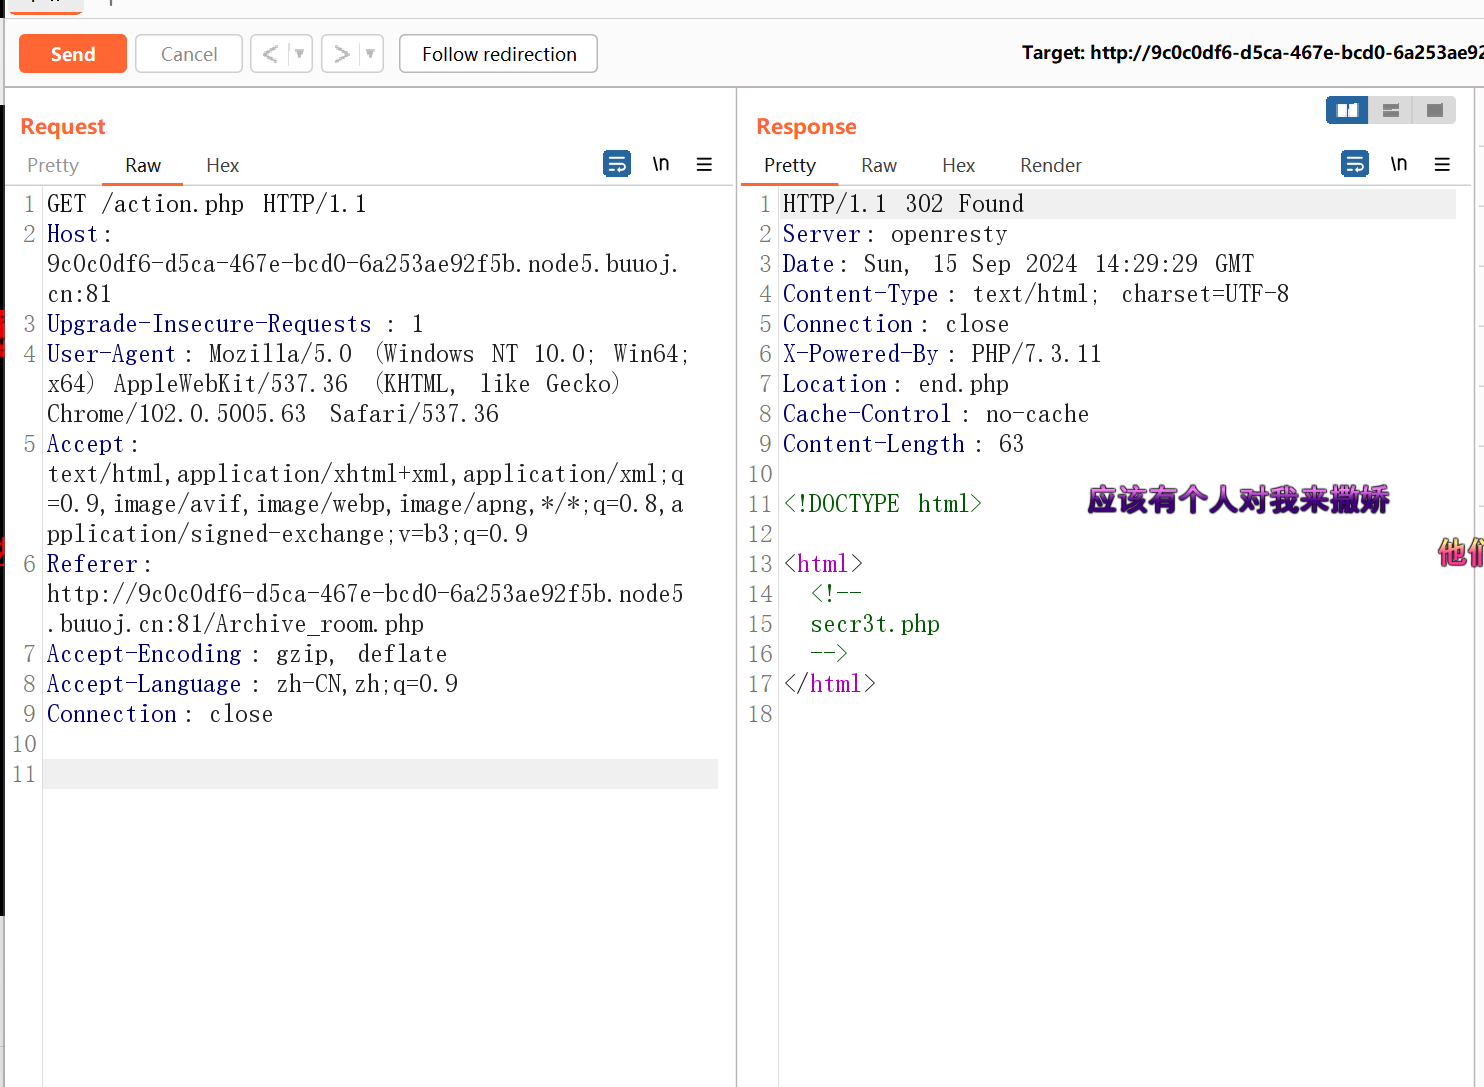Open the back history dropdown arrow
Image resolution: width=1484 pixels, height=1087 pixels.
(x=299, y=54)
